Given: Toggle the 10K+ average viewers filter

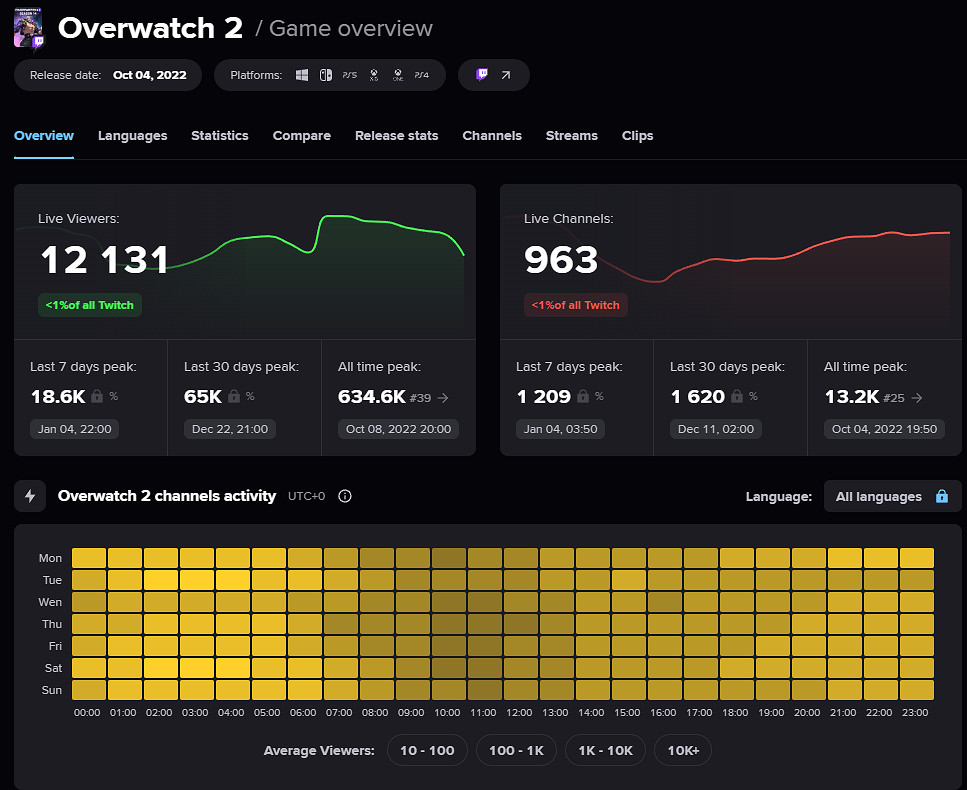Looking at the screenshot, I should [682, 750].
